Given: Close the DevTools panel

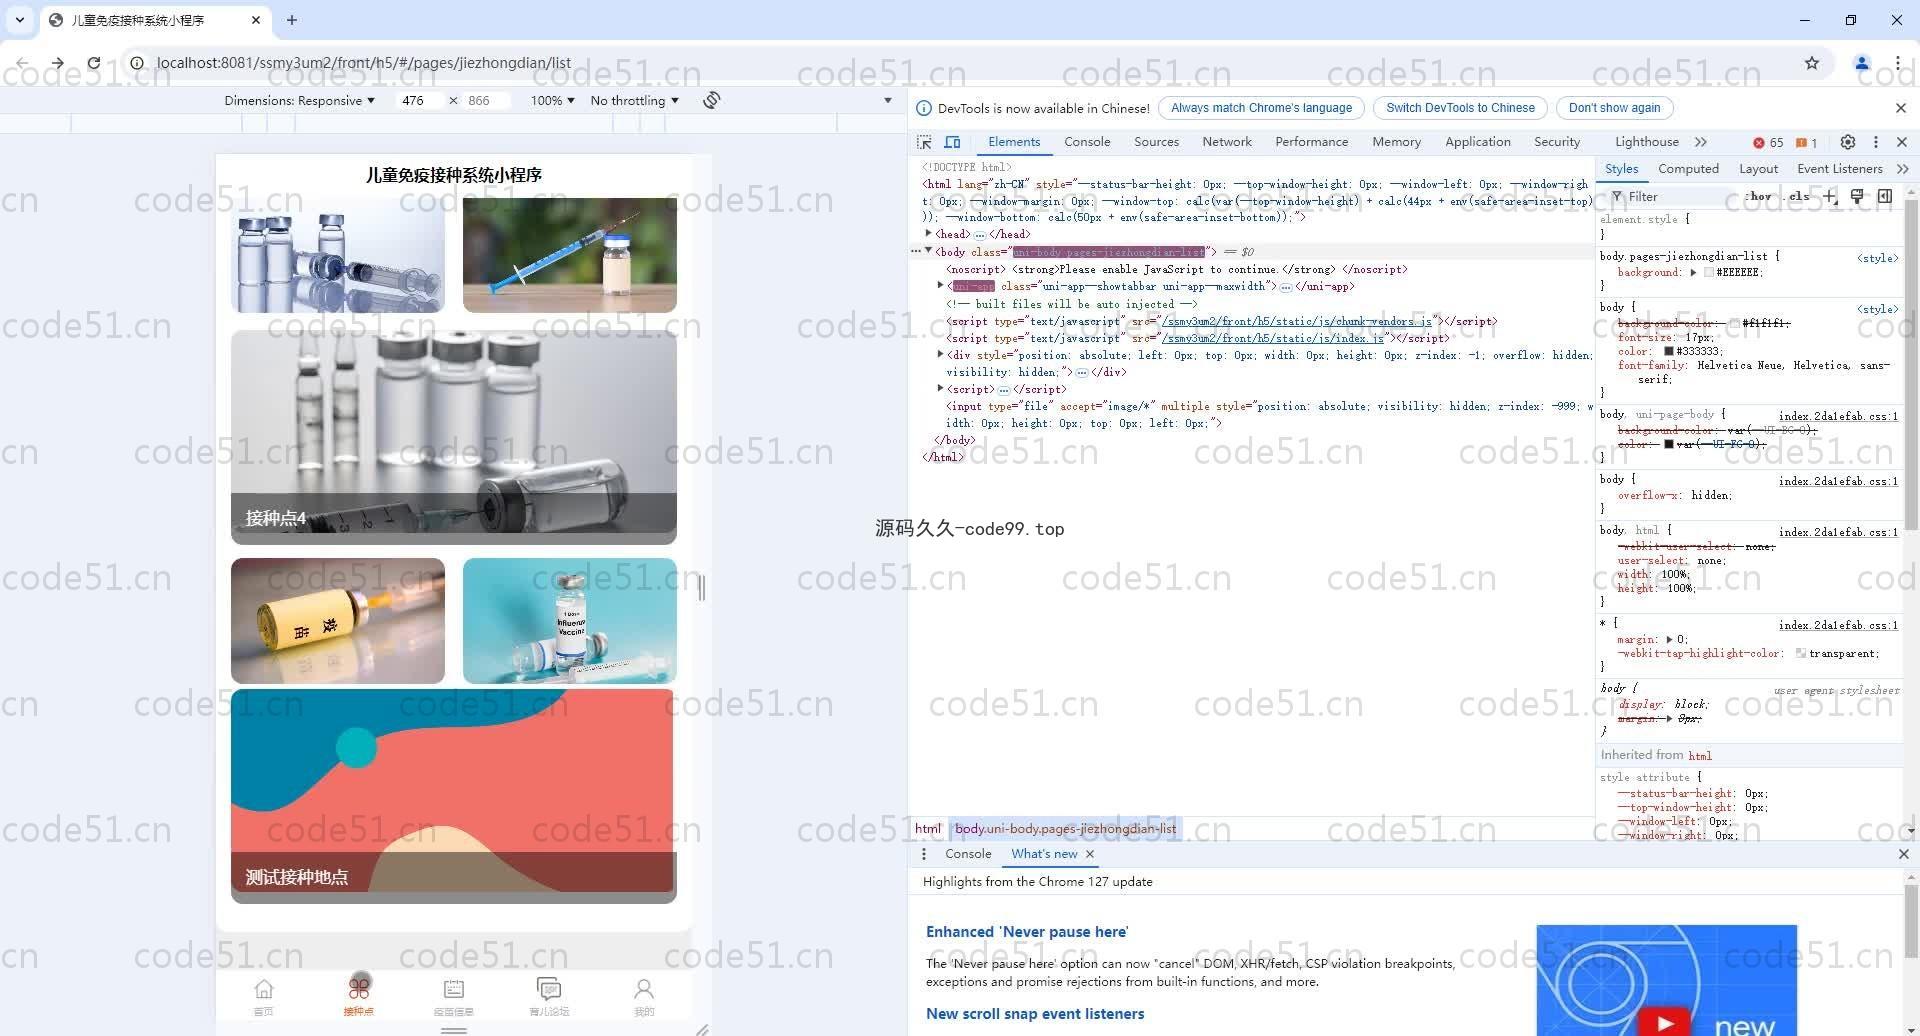Looking at the screenshot, I should coord(1902,142).
